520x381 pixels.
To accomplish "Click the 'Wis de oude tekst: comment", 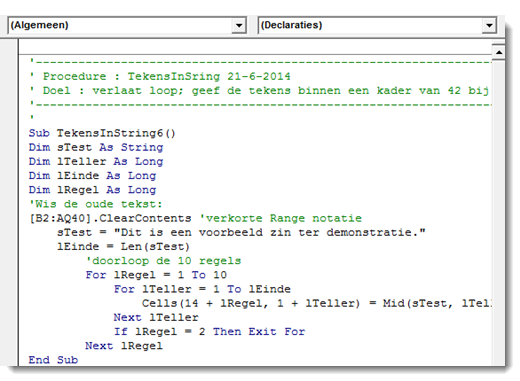I will pos(96,204).
